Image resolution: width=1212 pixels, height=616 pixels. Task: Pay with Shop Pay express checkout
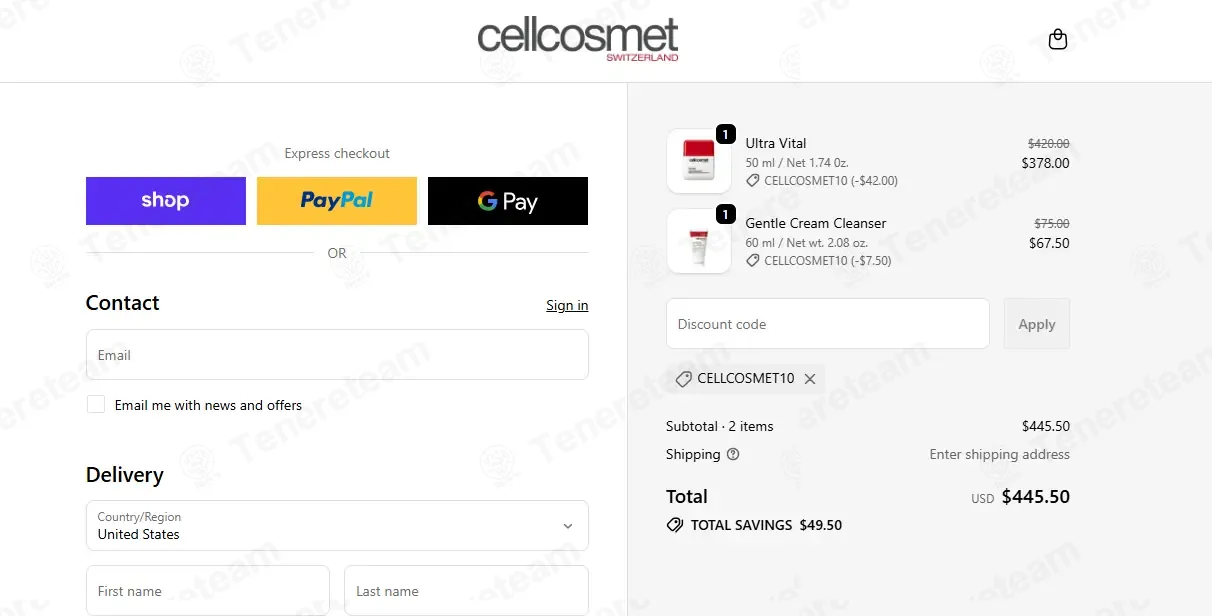(x=166, y=201)
